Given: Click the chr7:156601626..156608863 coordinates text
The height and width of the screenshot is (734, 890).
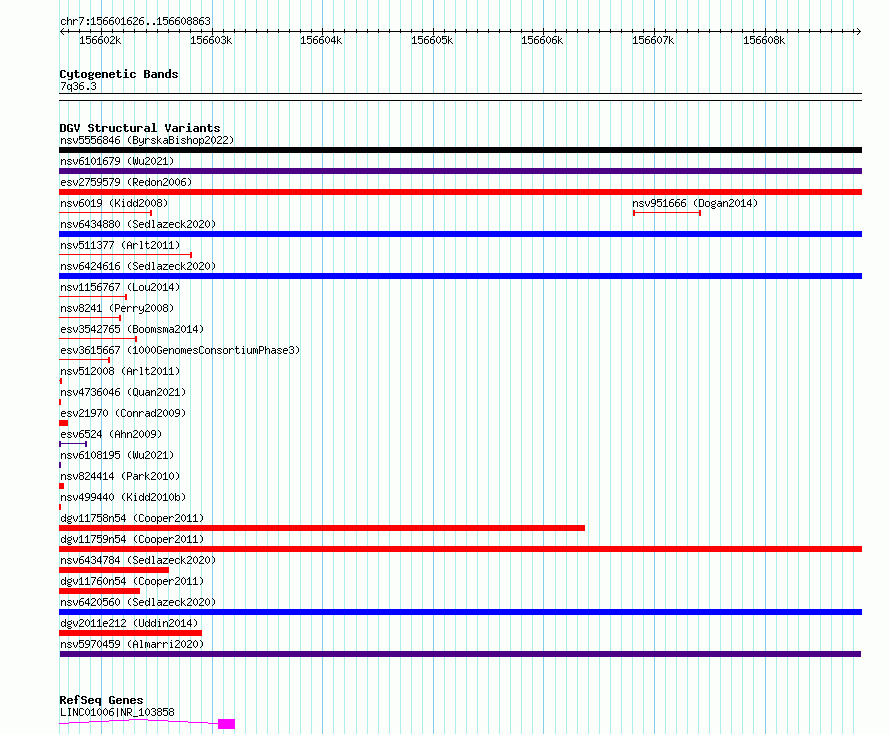Looking at the screenshot, I should coord(135,22).
